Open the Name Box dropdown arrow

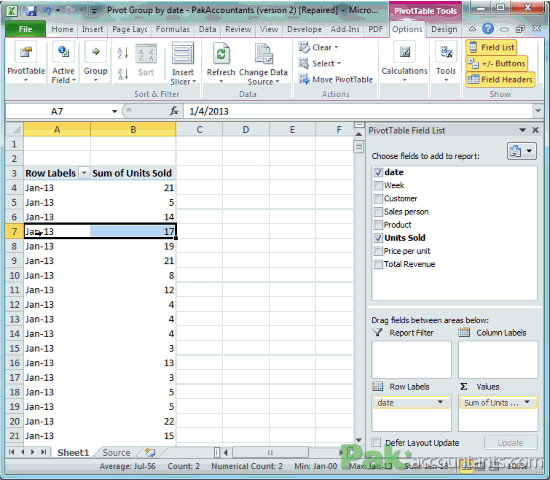tap(114, 112)
